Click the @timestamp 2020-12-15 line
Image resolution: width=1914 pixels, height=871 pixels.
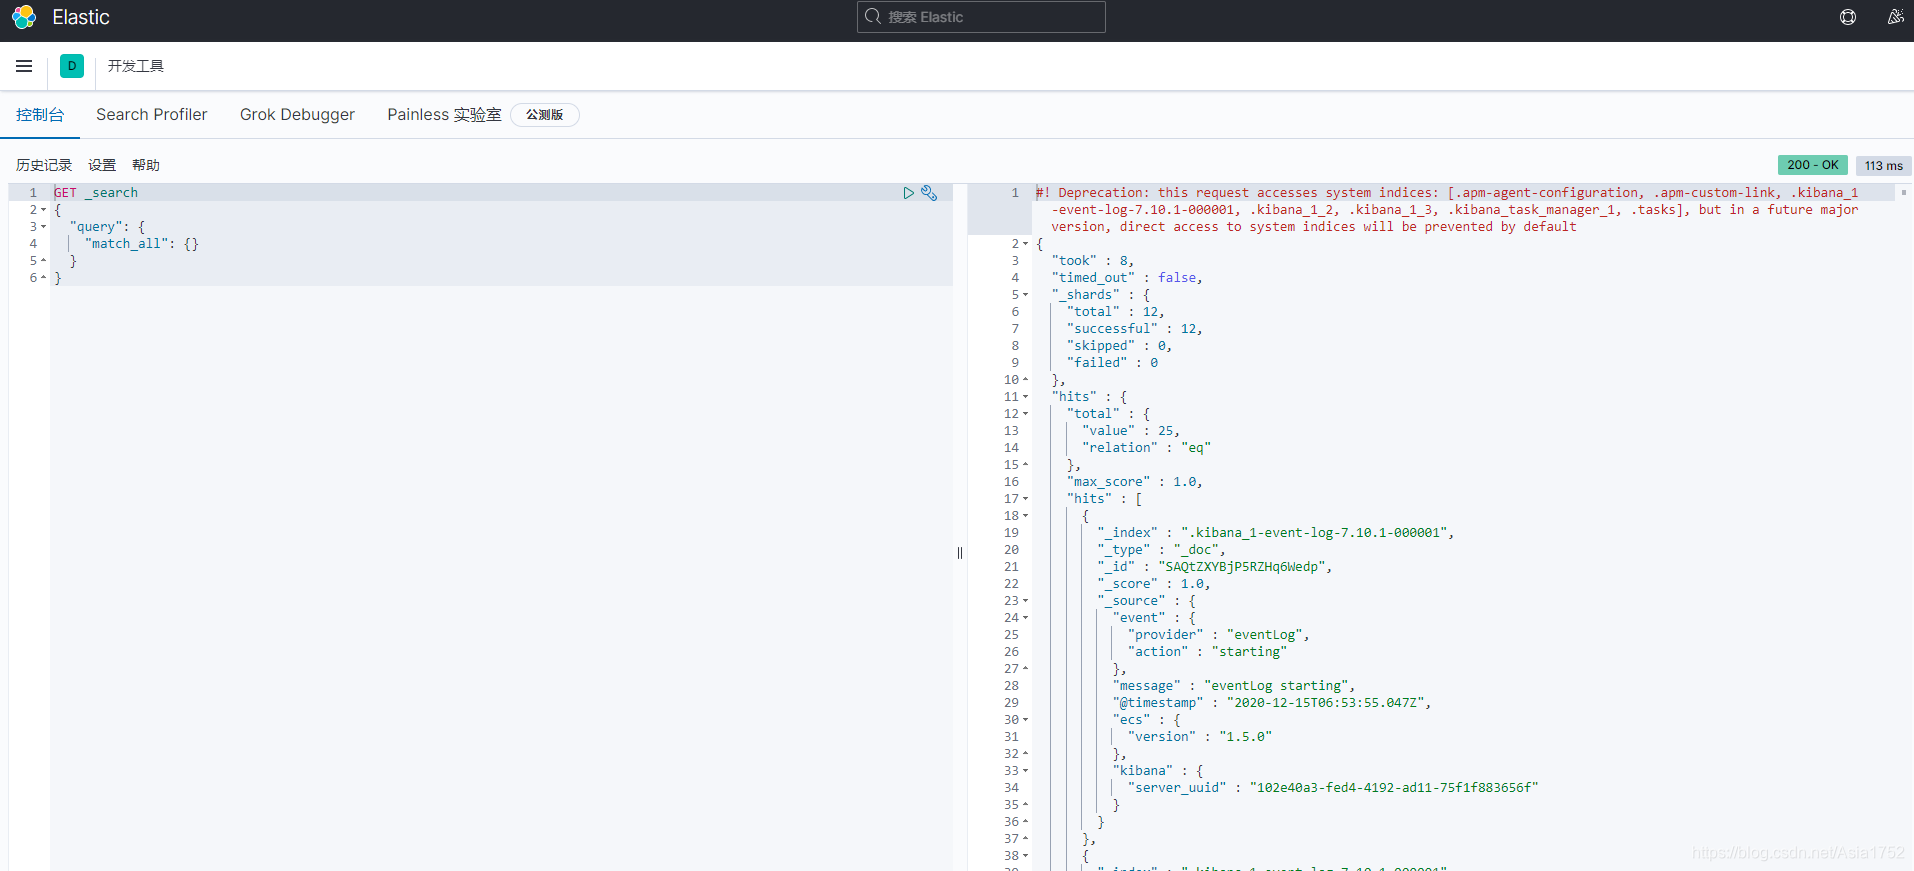(x=1272, y=703)
